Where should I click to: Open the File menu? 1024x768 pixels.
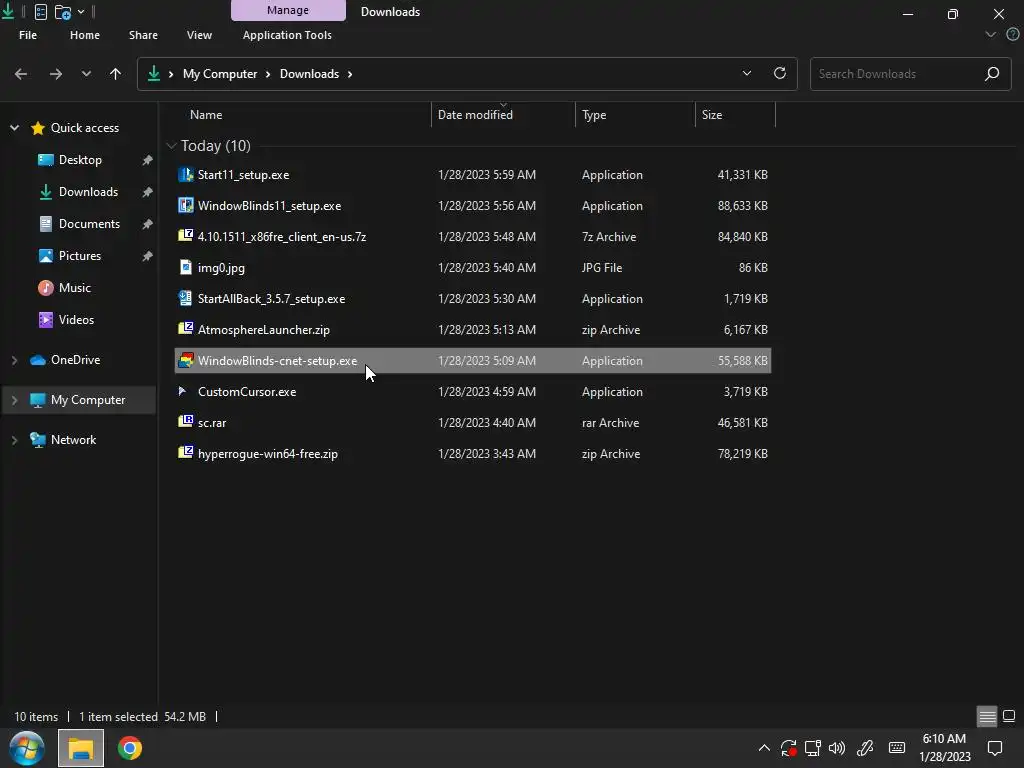coord(28,35)
